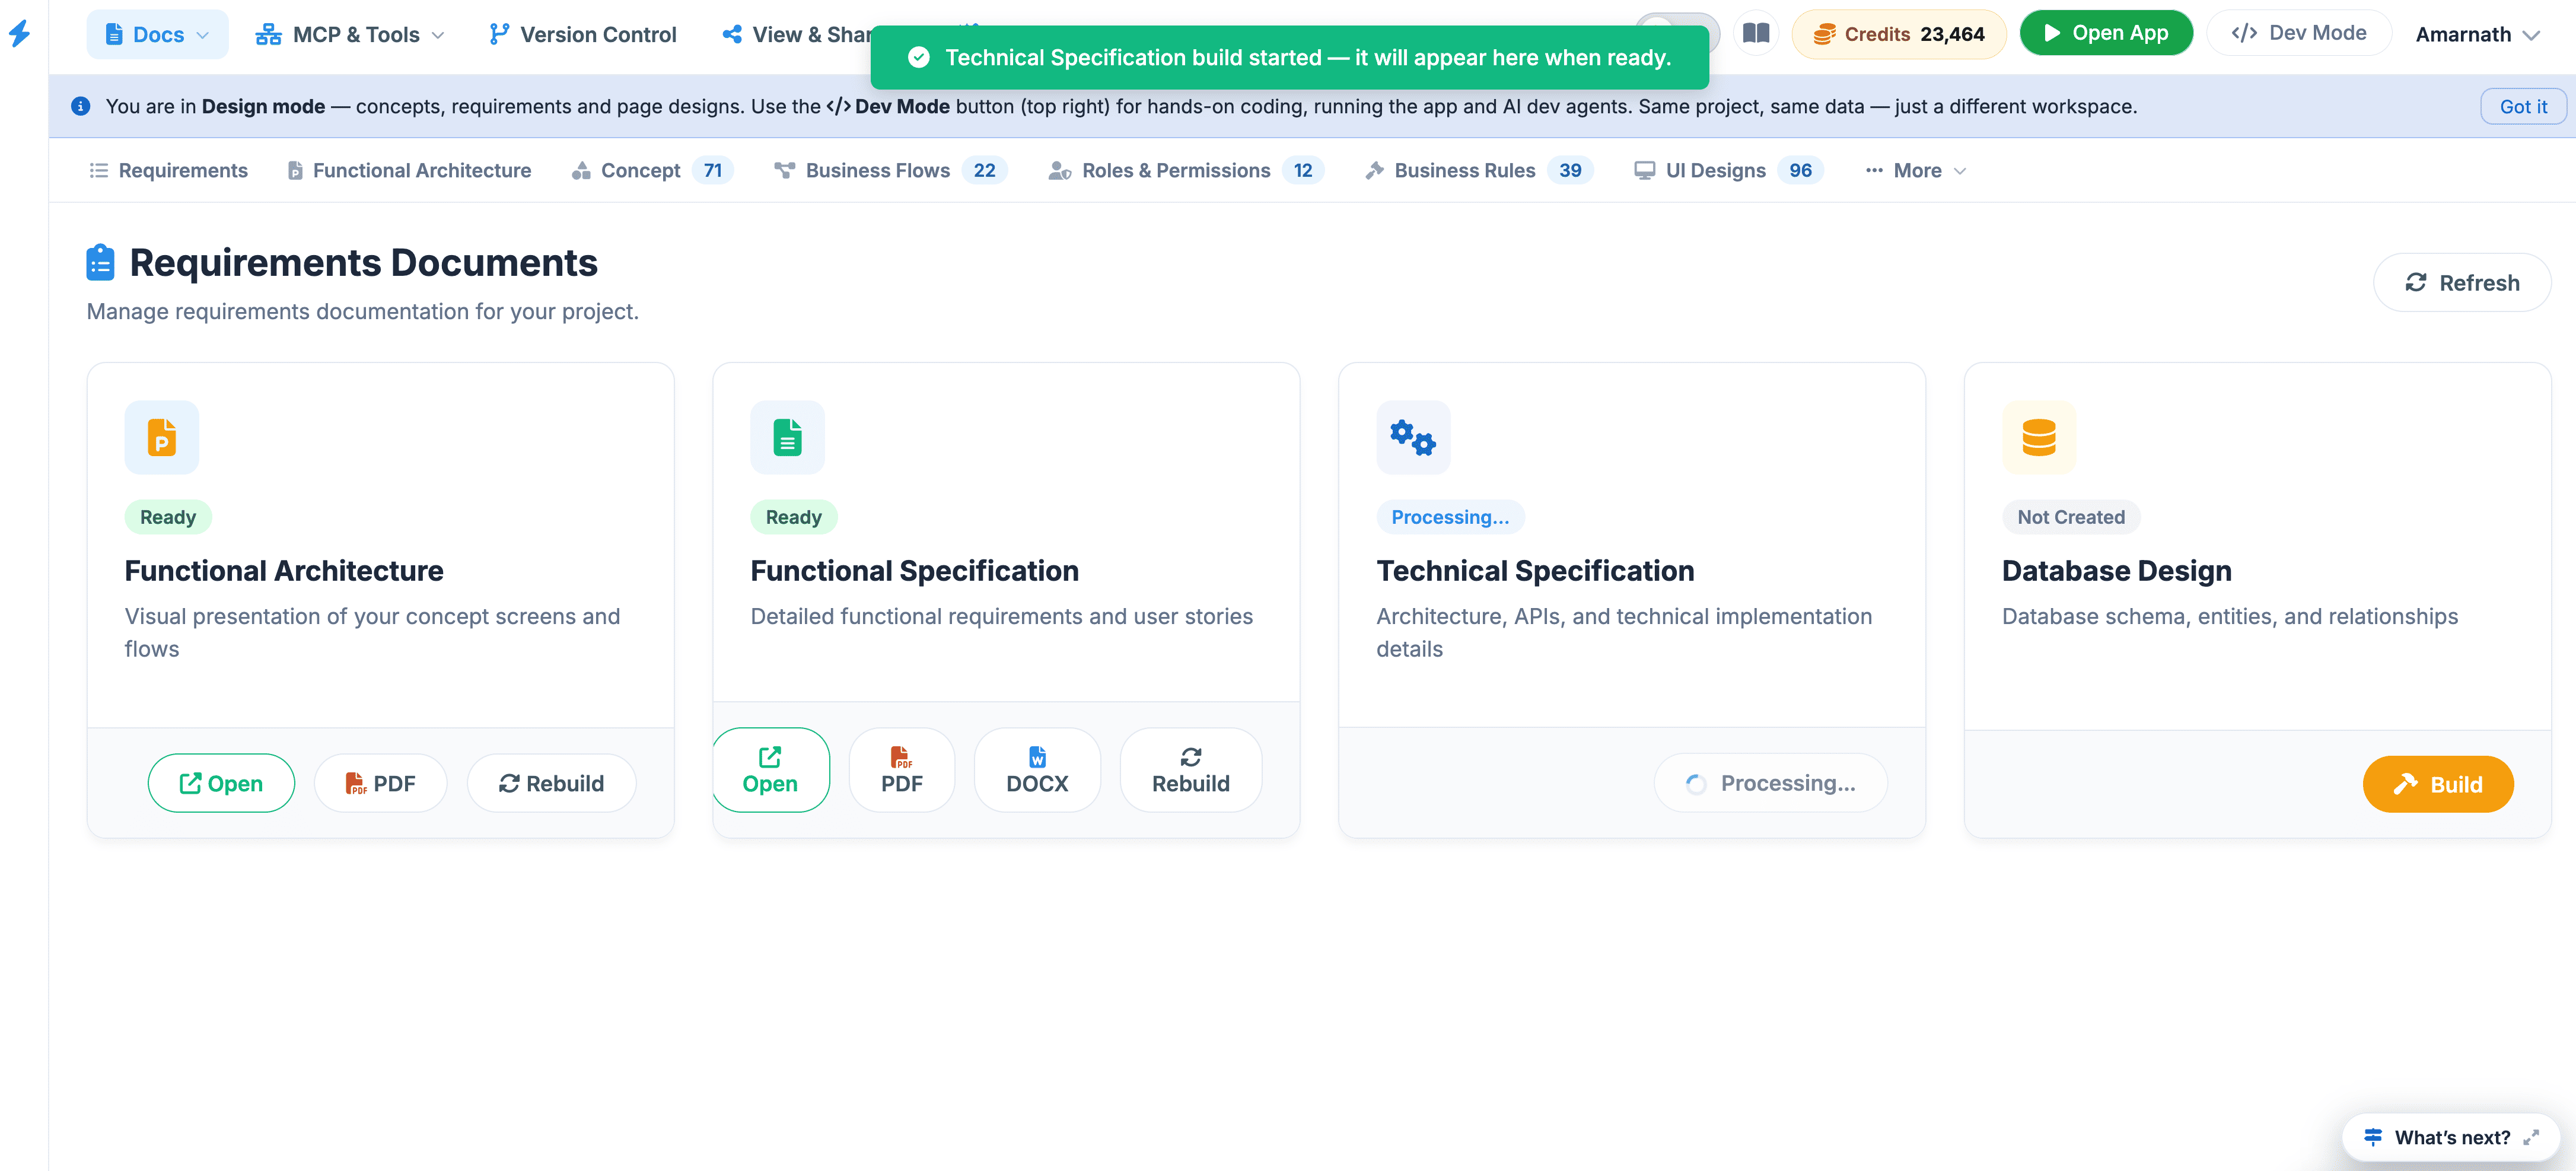The image size is (2576, 1171).
Task: Click the Not Created status badge
Action: click(x=2070, y=517)
